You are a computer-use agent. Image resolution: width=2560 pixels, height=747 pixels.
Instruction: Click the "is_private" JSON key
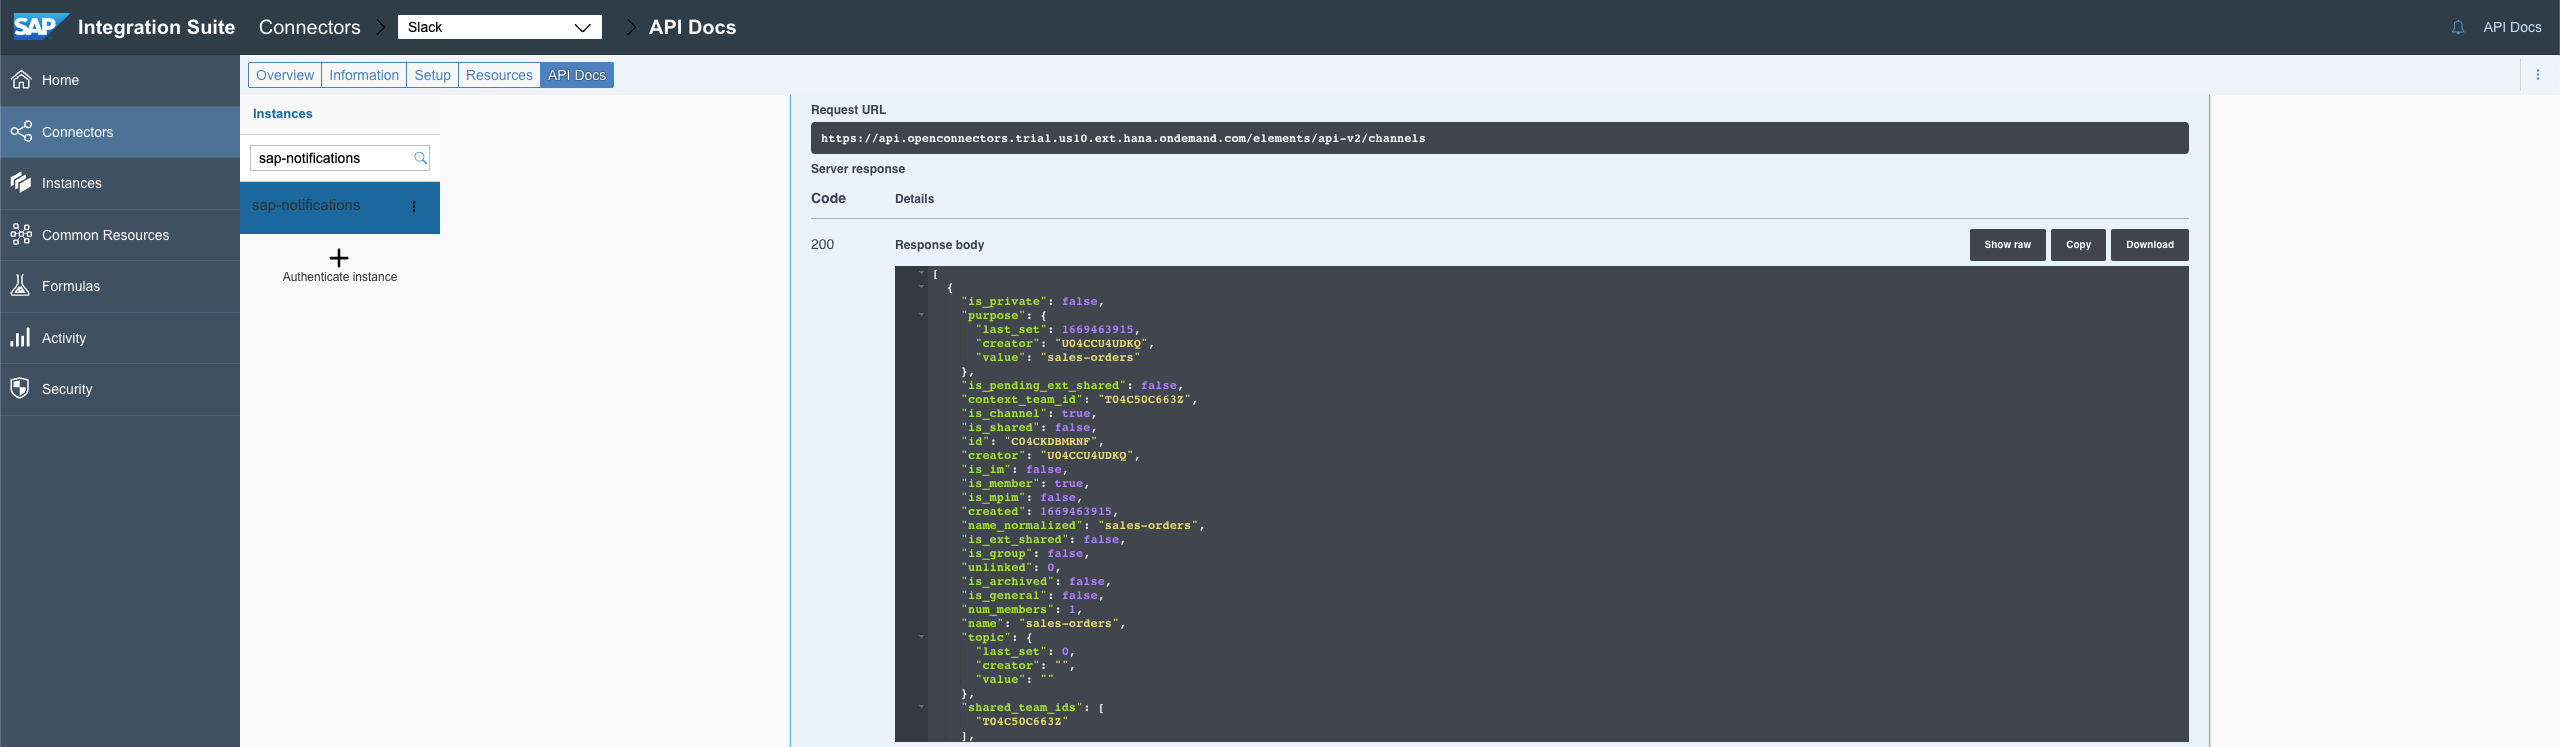coord(1004,301)
